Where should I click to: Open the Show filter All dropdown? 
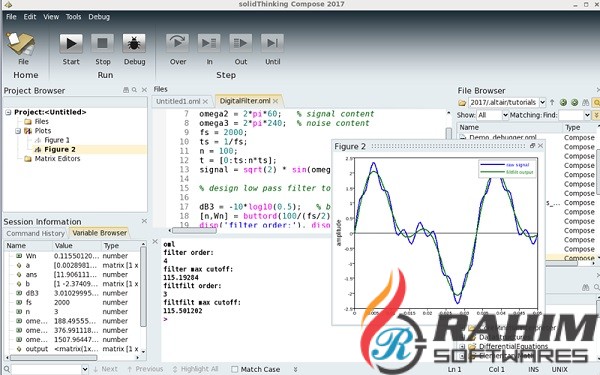(505, 115)
